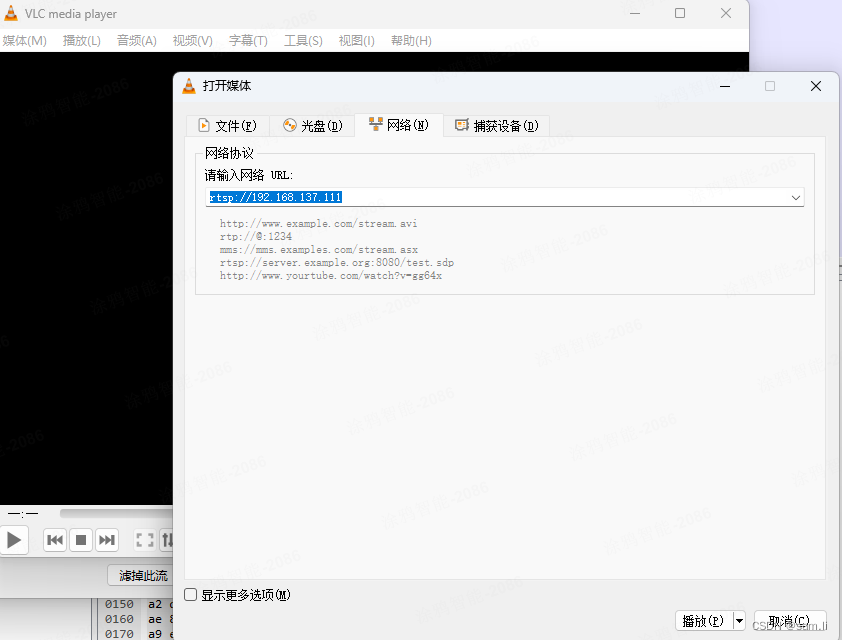Click the example text mms://mms.examples.com/stream.asx

click(x=318, y=250)
